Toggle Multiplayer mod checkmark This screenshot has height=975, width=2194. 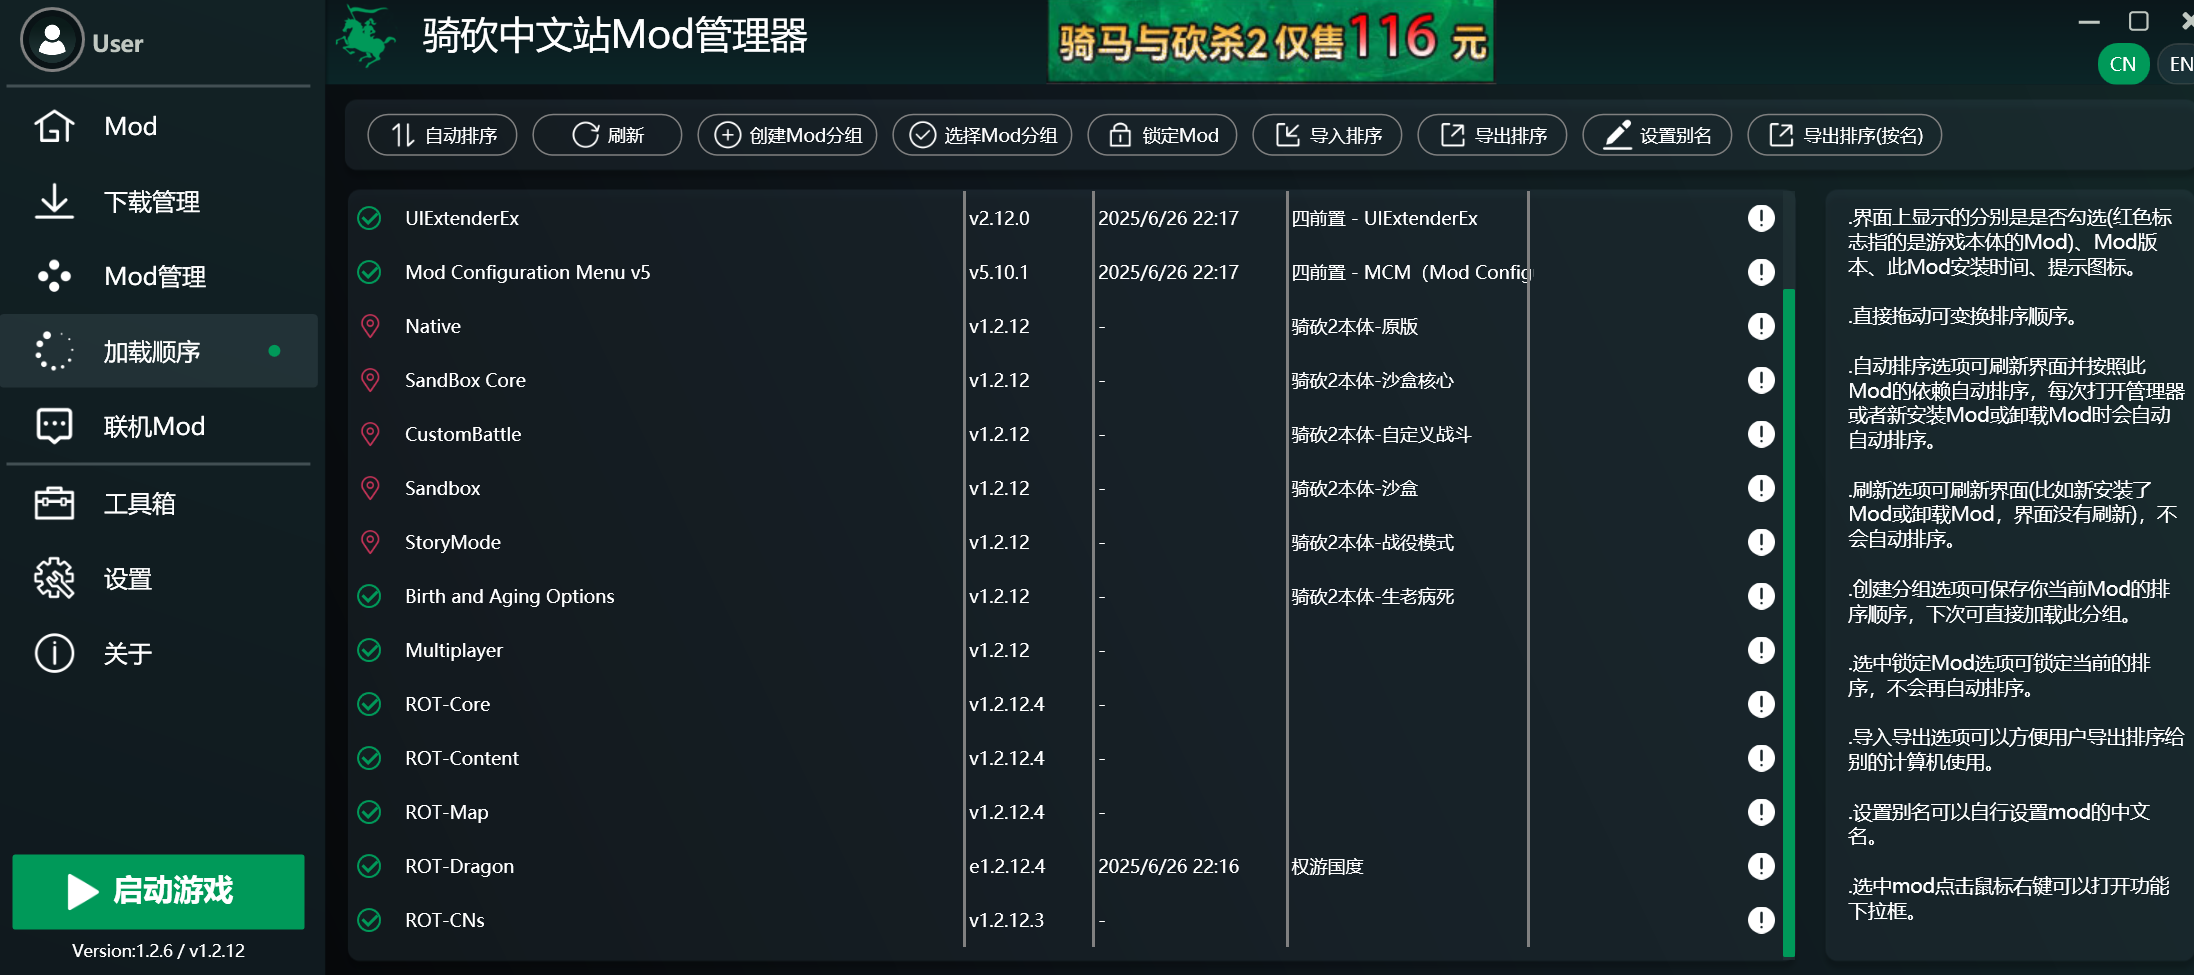(370, 650)
